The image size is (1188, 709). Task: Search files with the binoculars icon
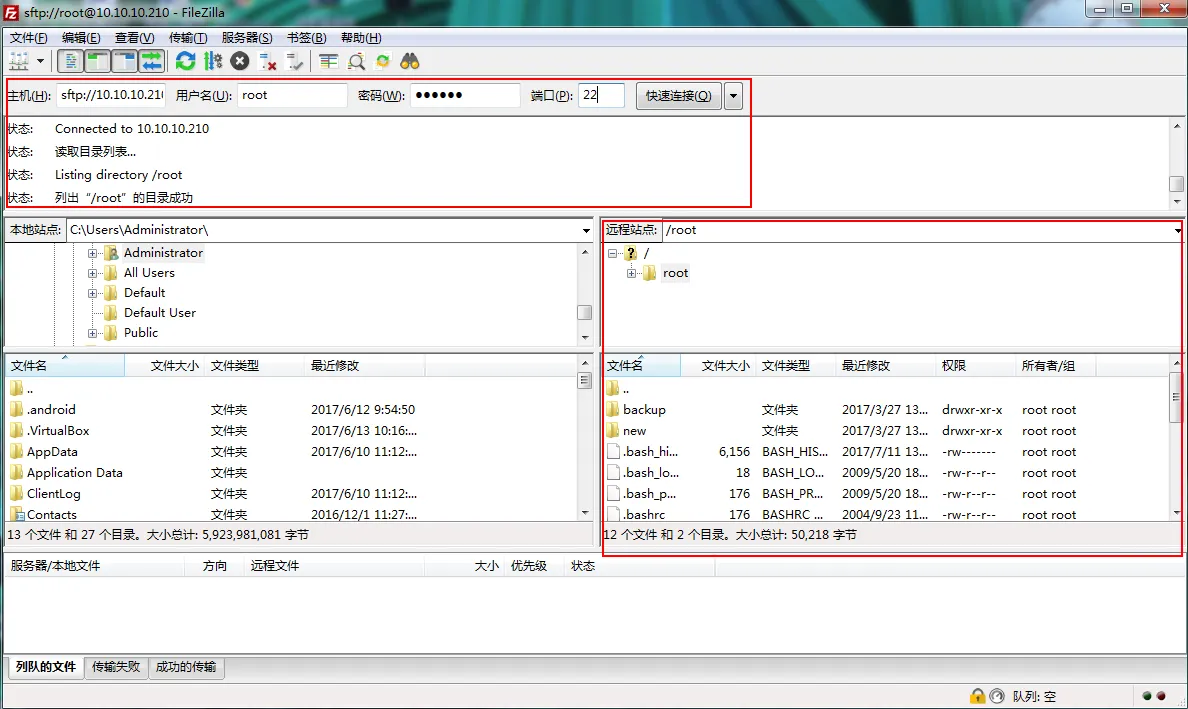tap(410, 61)
